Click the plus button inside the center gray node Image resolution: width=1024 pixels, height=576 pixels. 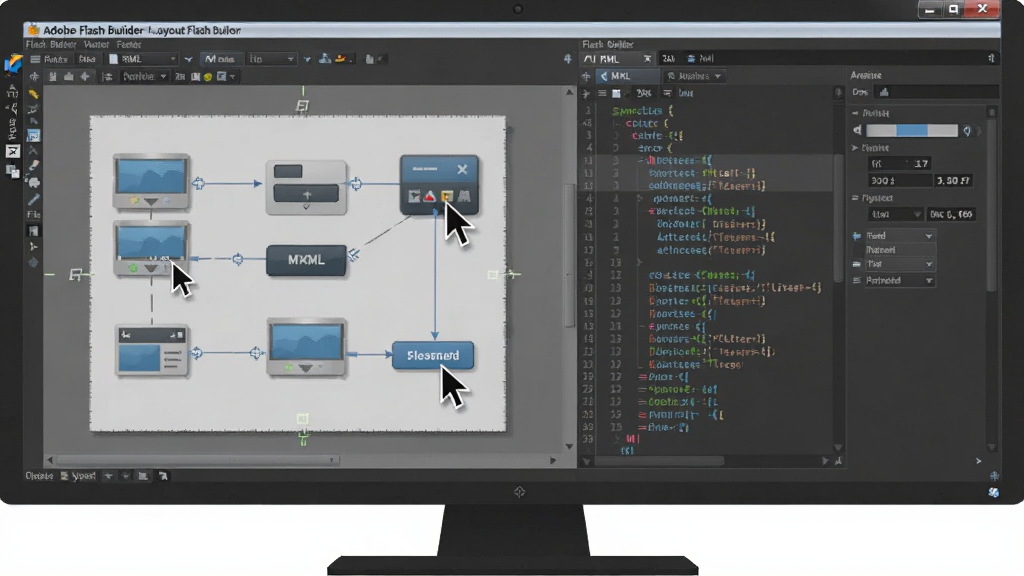coord(306,194)
